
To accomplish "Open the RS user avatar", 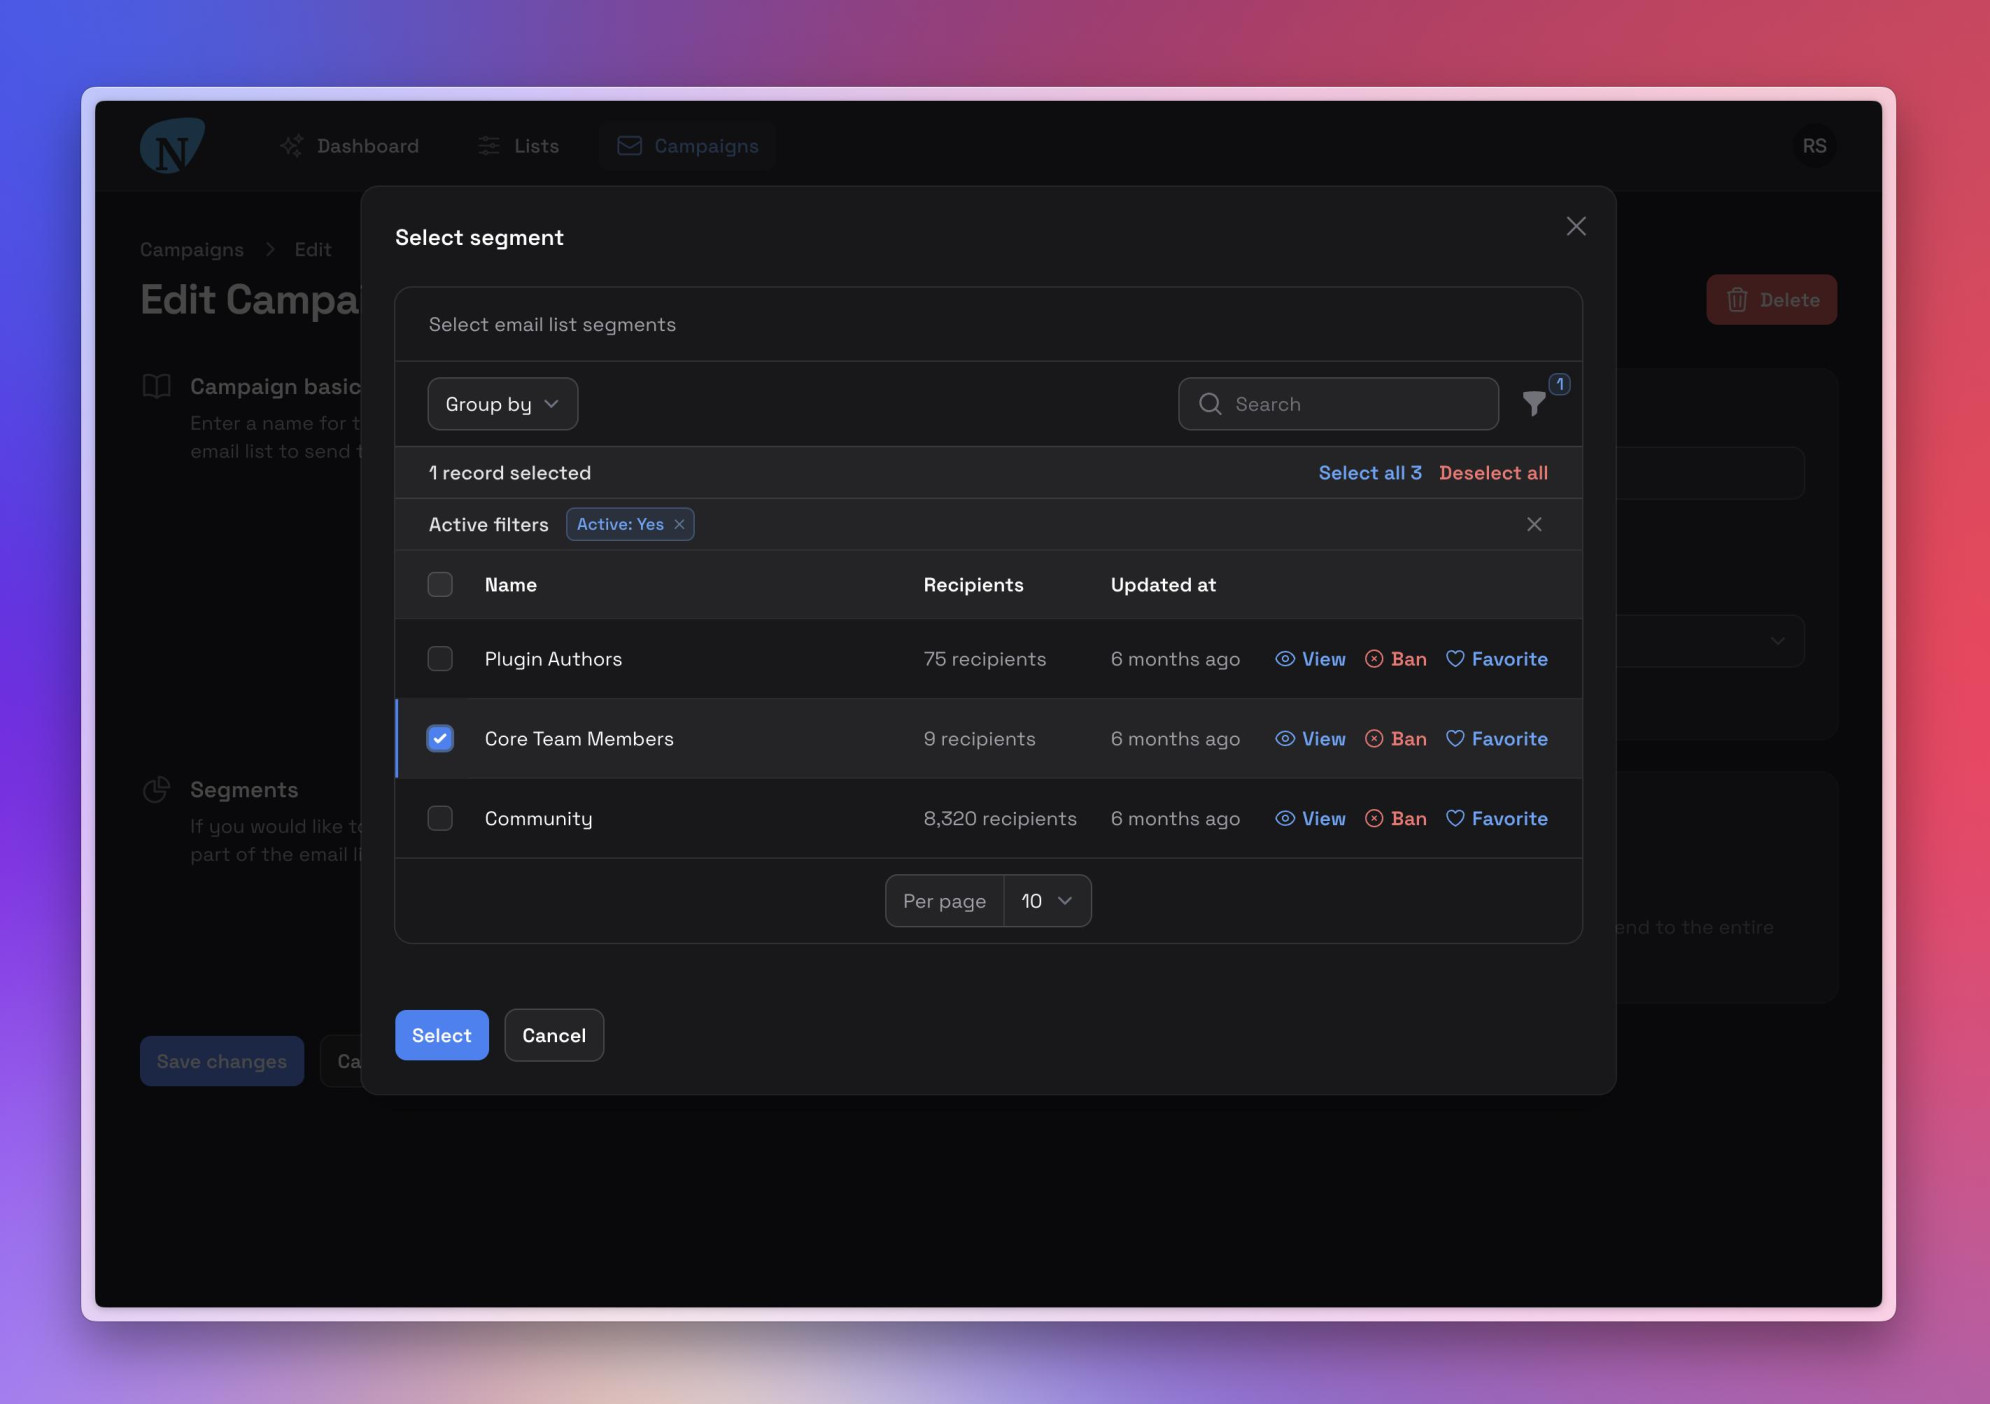I will [x=1814, y=146].
